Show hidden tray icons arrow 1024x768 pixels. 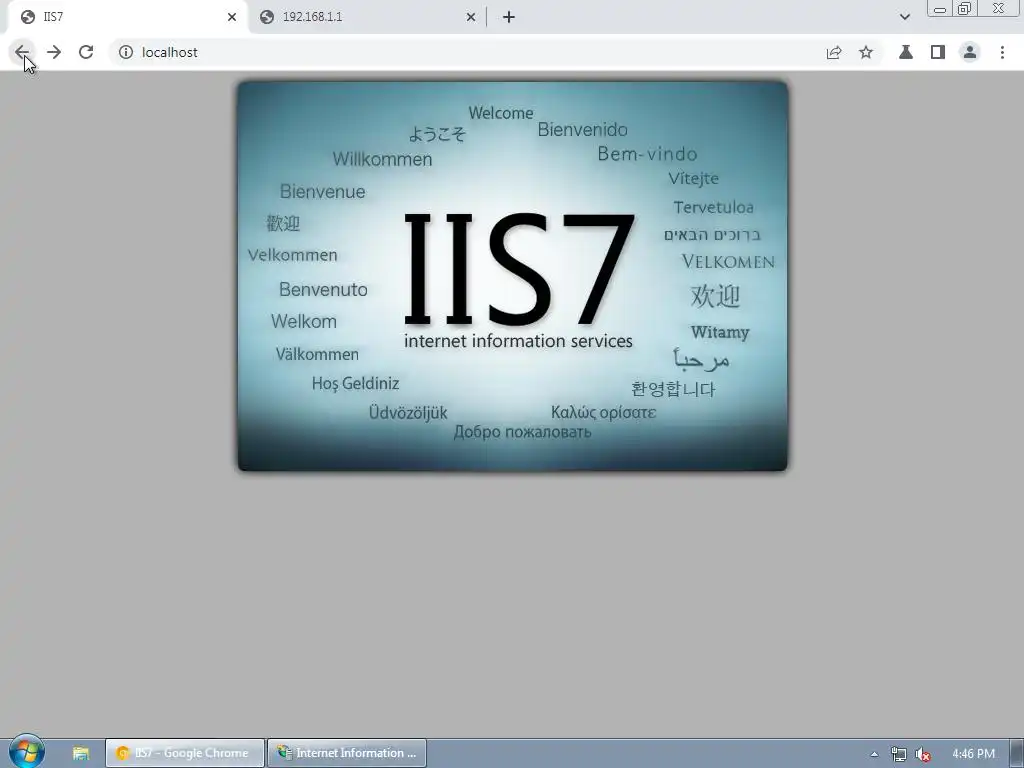(874, 754)
